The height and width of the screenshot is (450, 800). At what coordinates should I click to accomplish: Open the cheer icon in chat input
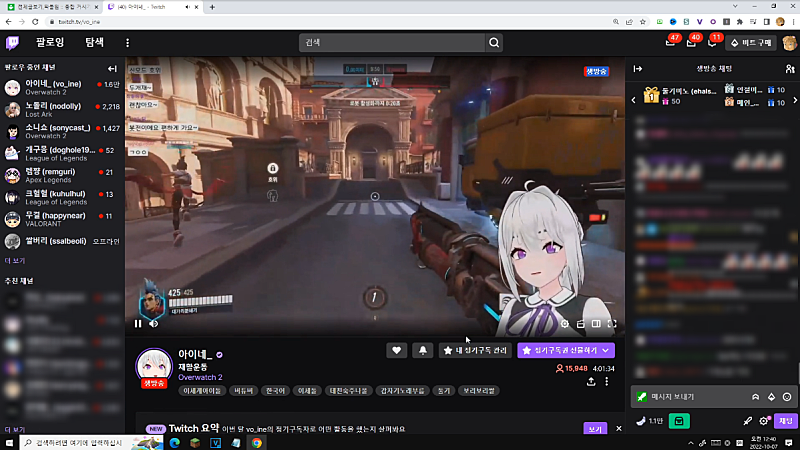(756, 397)
